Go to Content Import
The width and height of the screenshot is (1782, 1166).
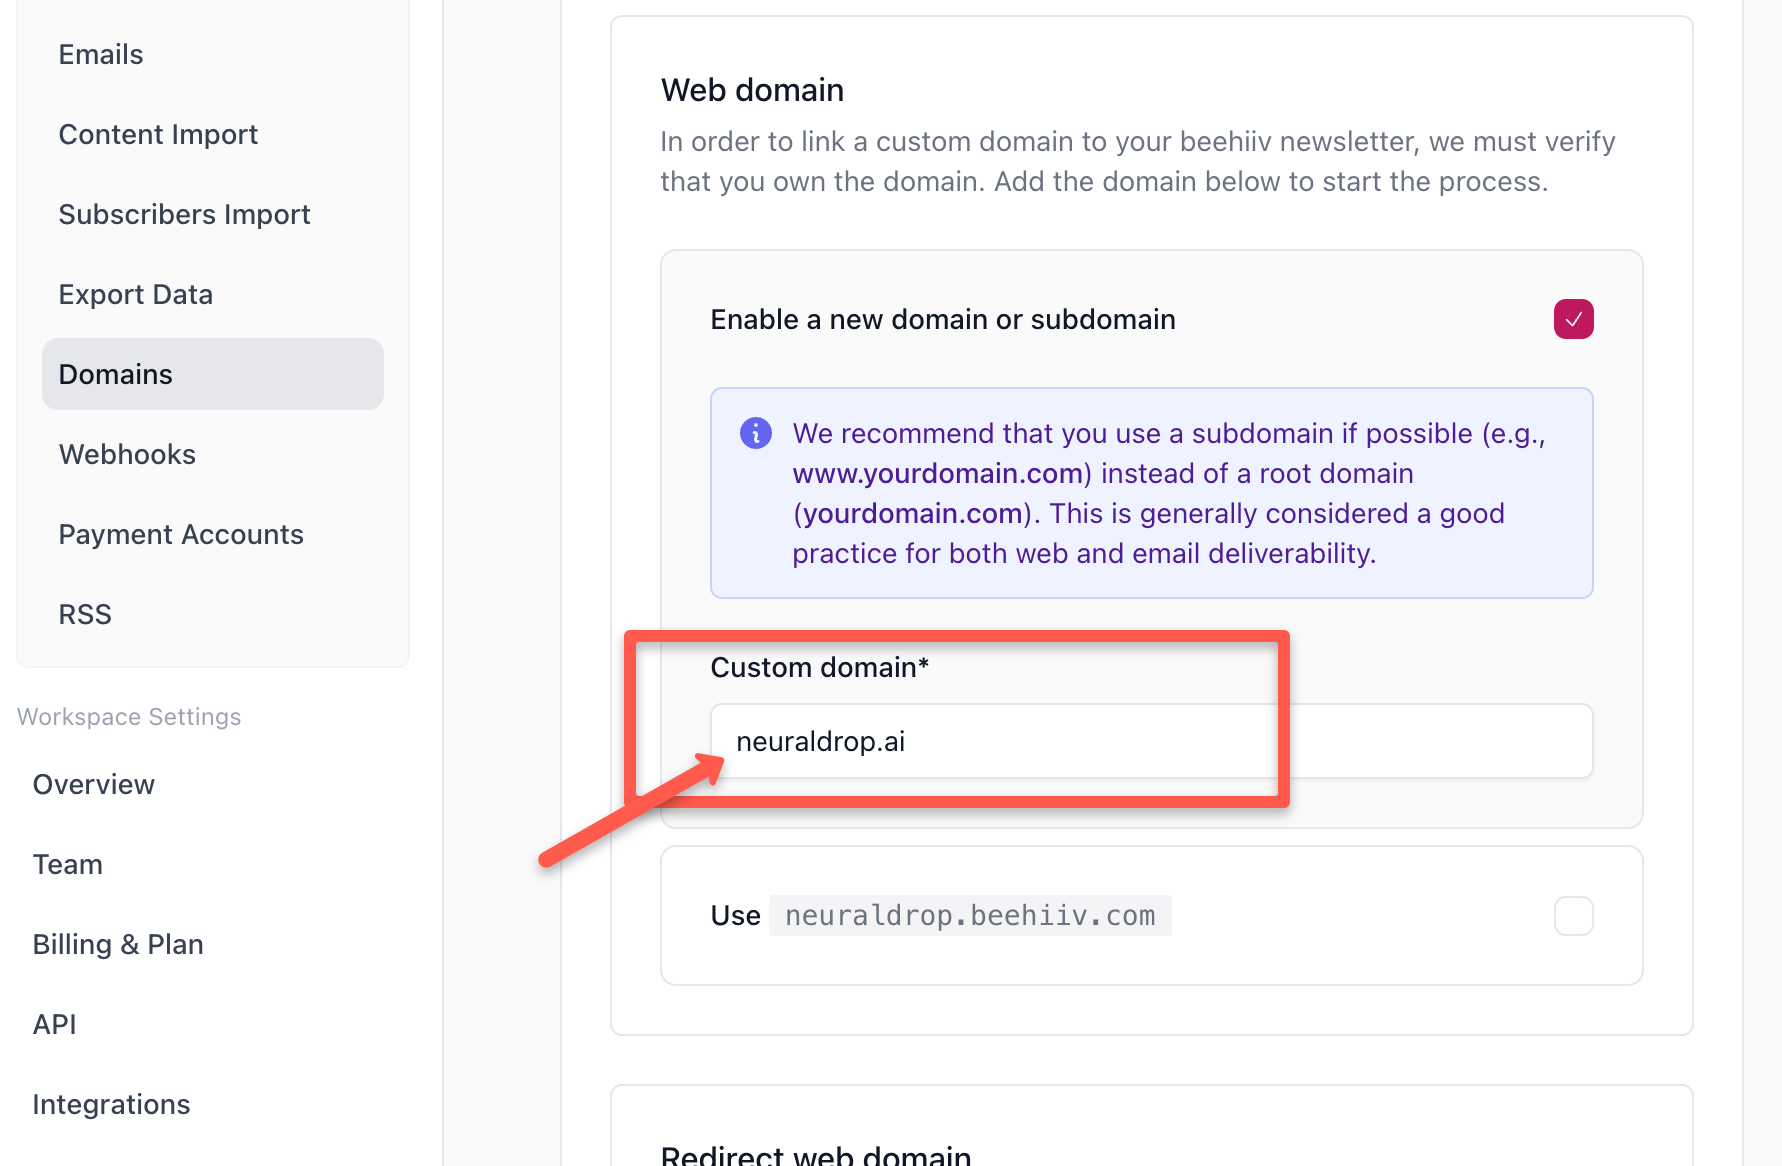(x=158, y=133)
